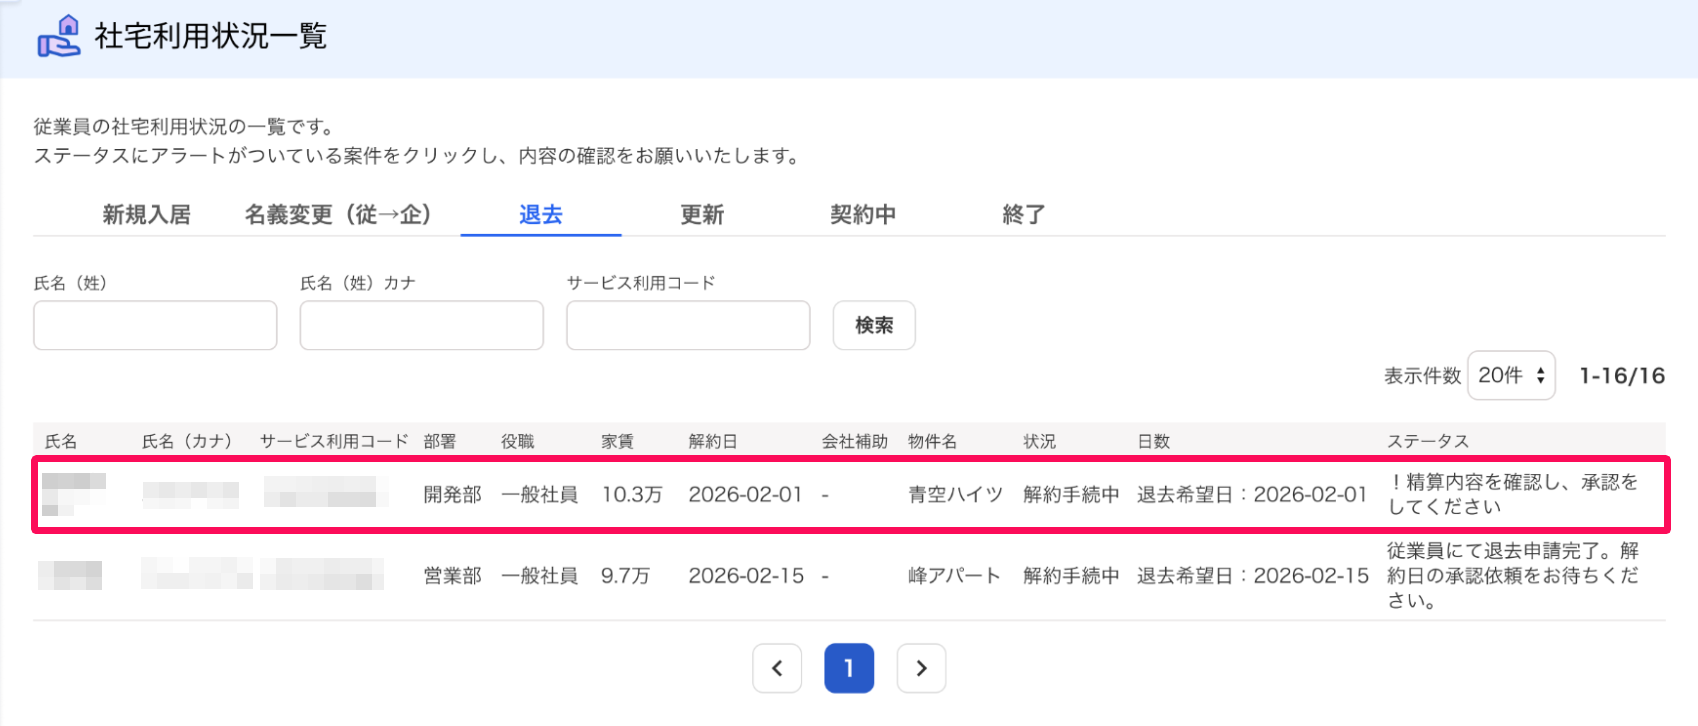This screenshot has height=726, width=1698.
Task: Click the 社宅利用状況一覧 page title
Action: (211, 36)
